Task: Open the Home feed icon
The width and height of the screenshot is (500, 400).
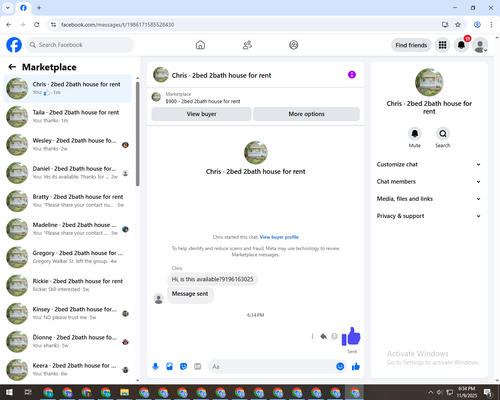Action: (x=200, y=45)
